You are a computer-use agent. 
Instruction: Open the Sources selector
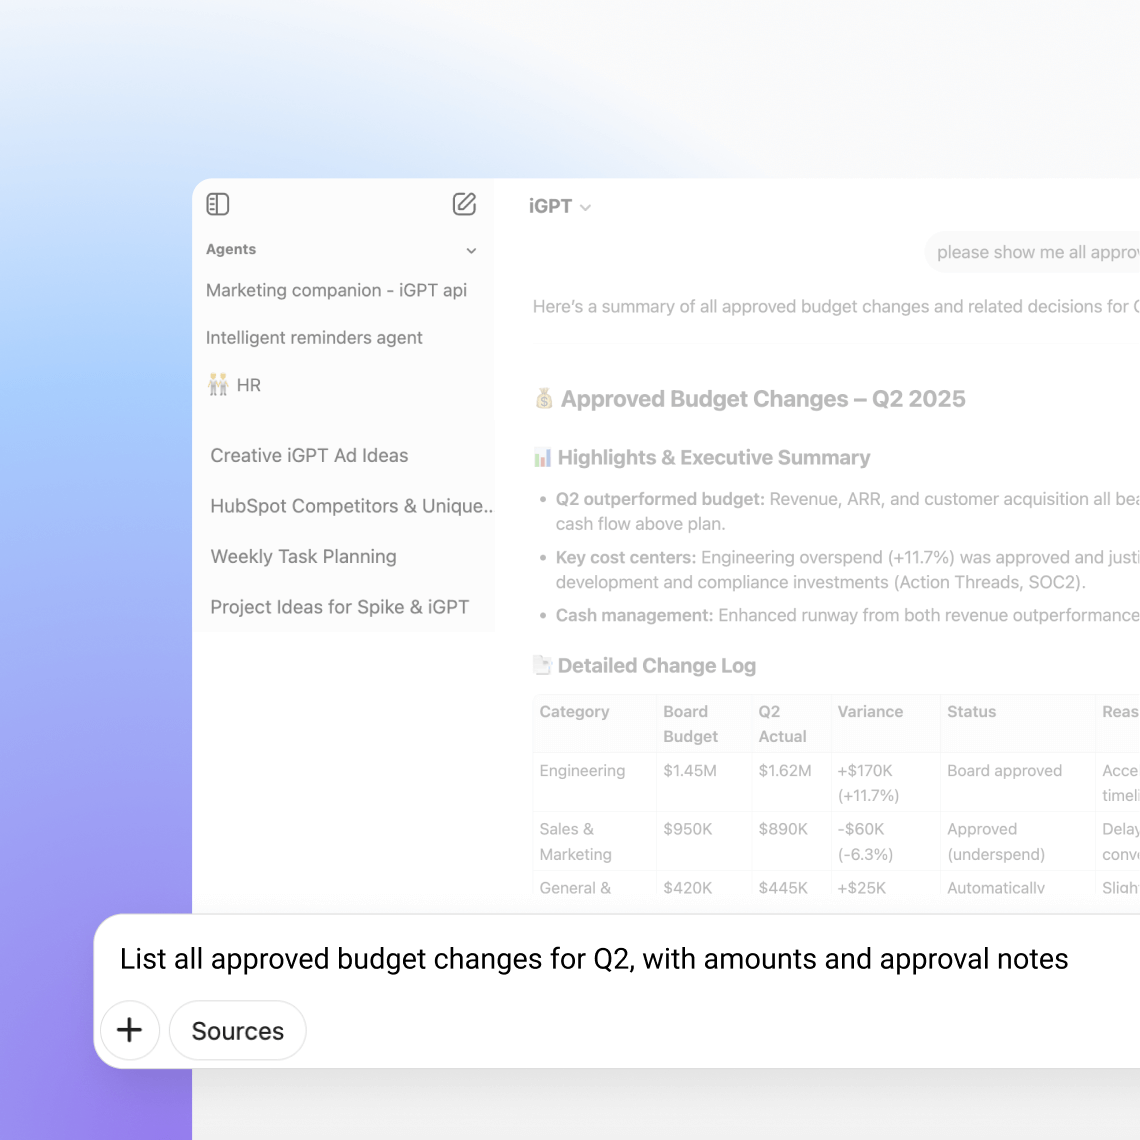(237, 1030)
